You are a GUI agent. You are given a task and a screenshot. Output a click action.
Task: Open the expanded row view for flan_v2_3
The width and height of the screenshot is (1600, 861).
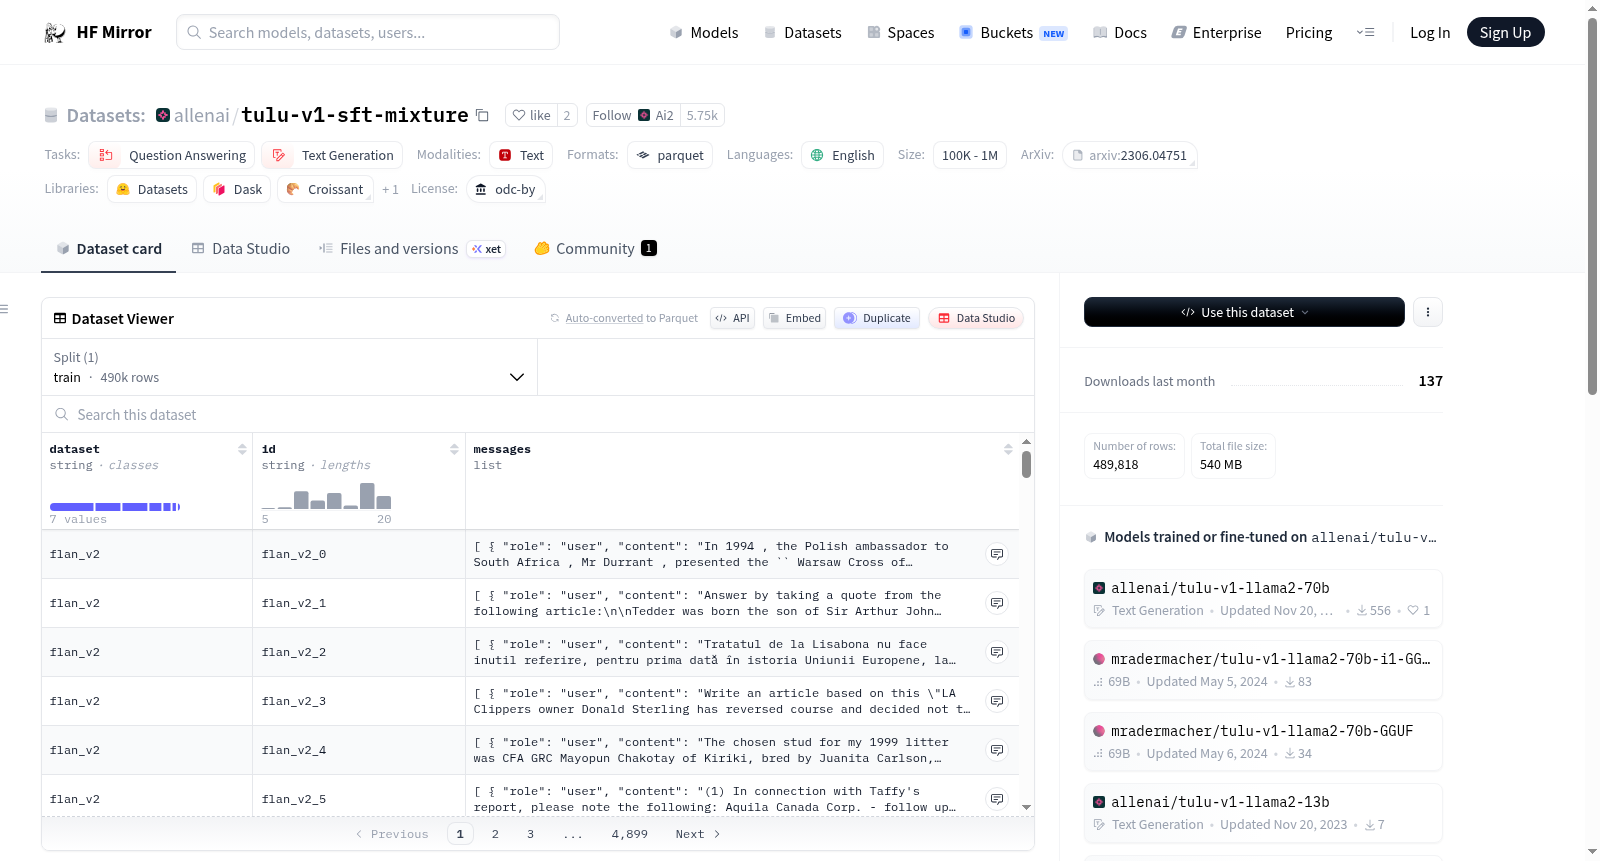[x=997, y=701]
